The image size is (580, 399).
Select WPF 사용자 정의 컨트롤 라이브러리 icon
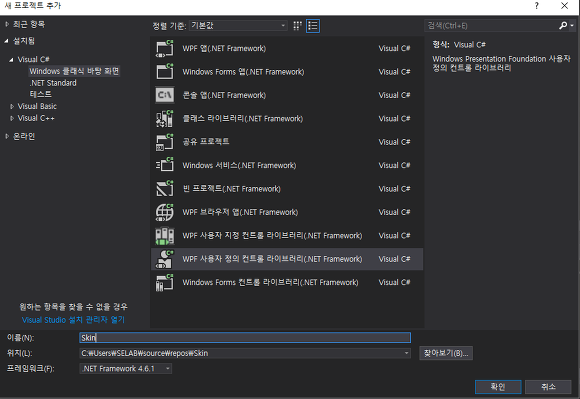click(165, 259)
